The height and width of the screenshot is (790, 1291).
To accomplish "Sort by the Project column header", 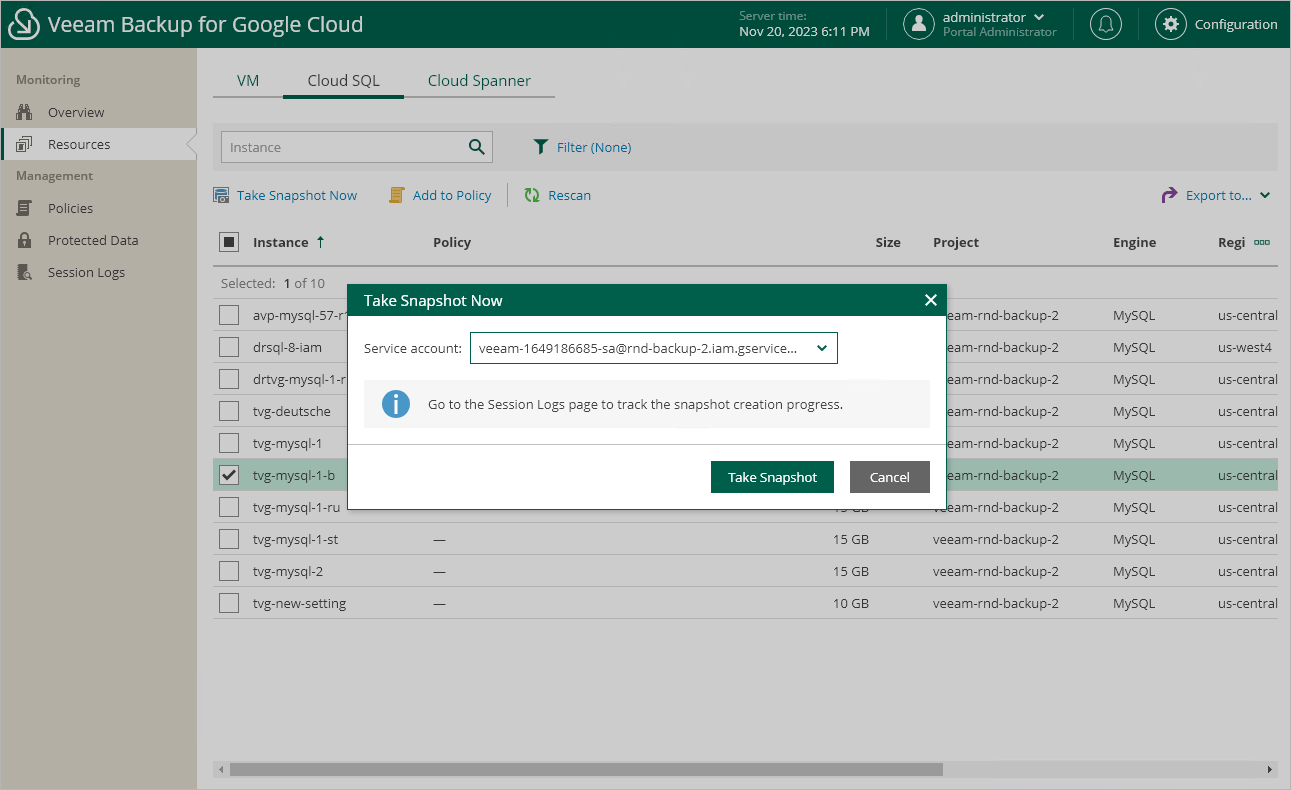I will [956, 242].
